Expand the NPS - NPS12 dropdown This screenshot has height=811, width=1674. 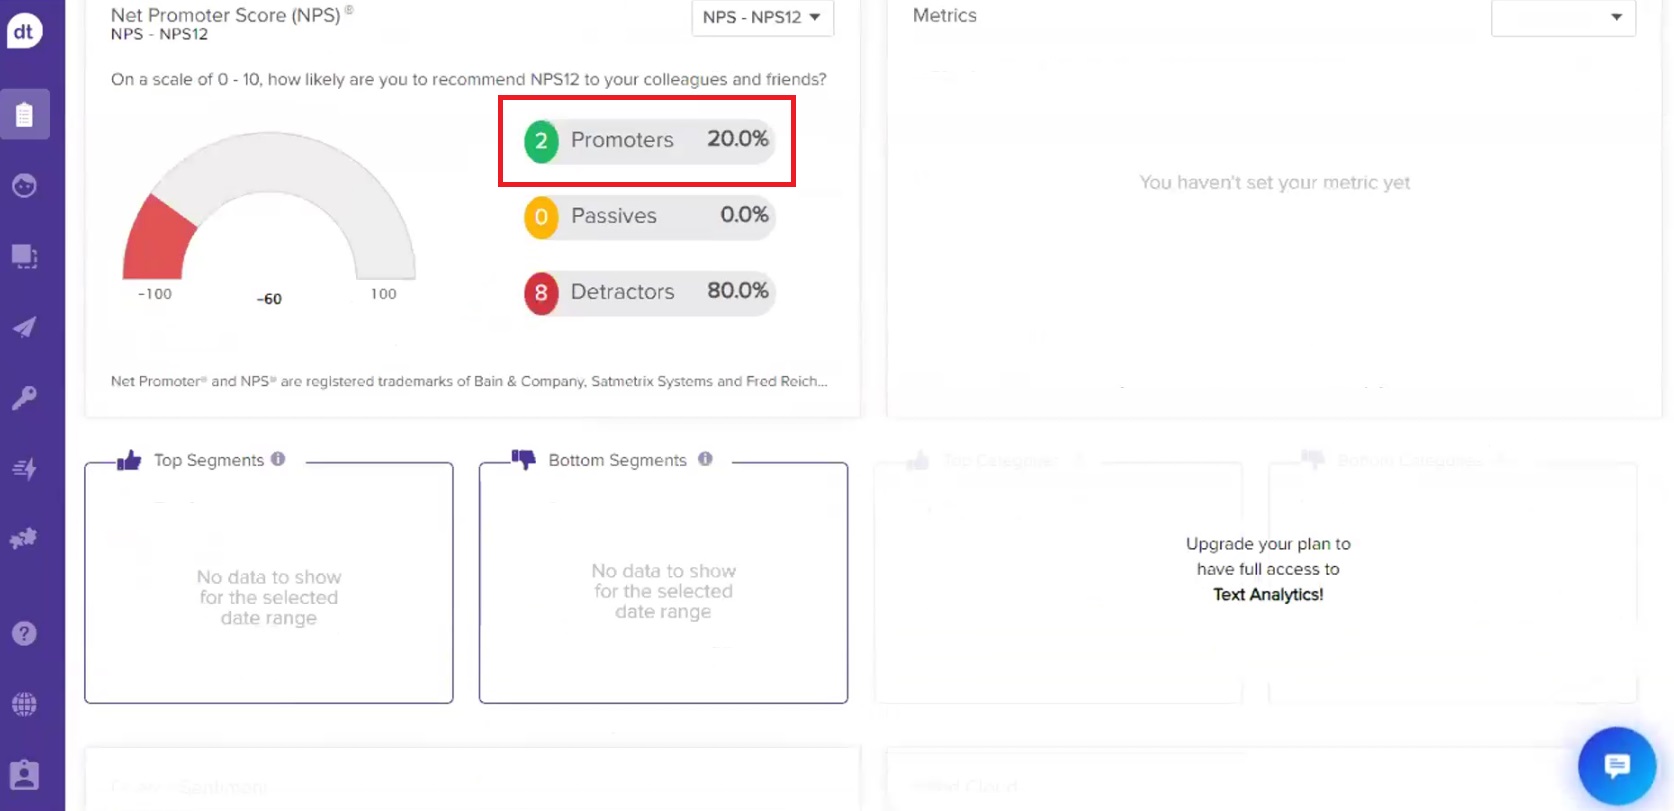(762, 17)
